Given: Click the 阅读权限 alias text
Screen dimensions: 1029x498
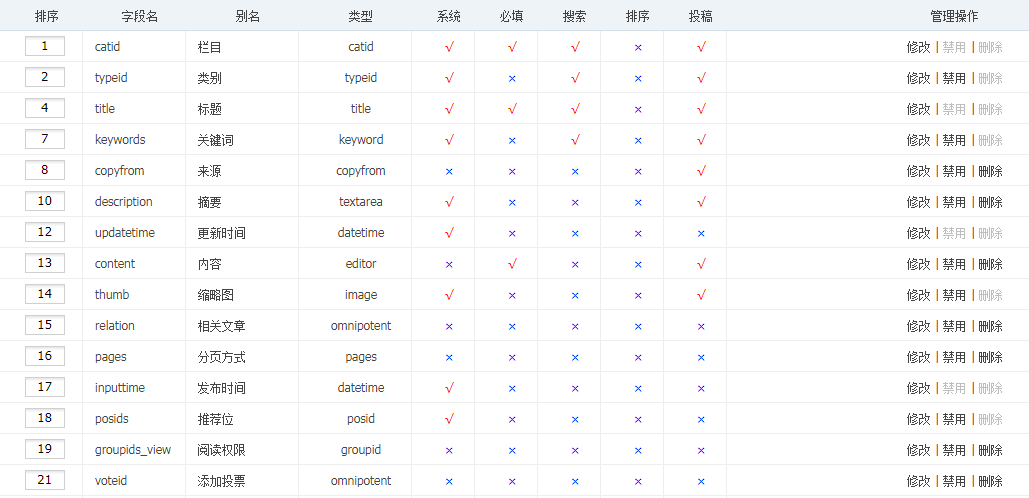Looking at the screenshot, I should pos(222,450).
